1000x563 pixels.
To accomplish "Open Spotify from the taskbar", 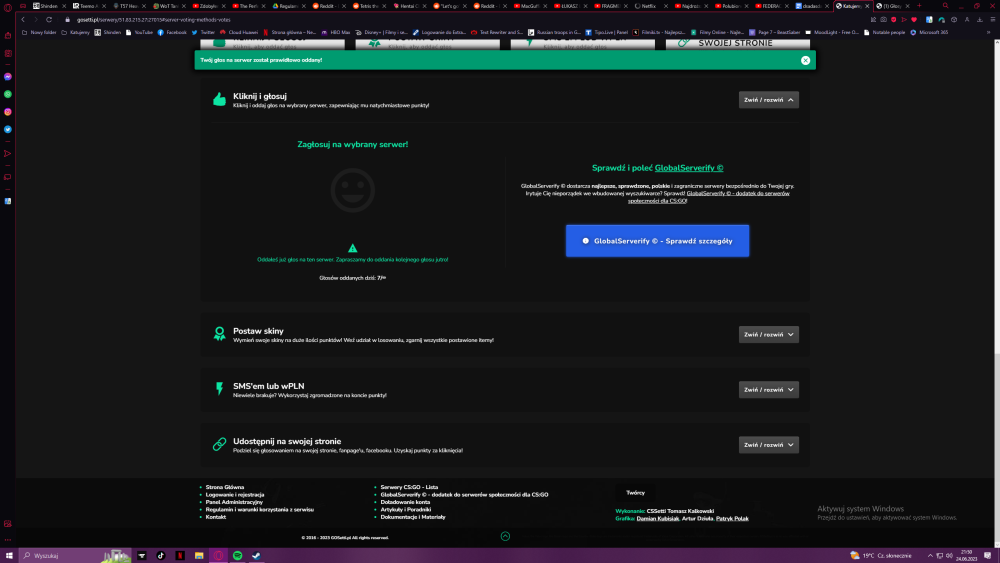I will (237, 555).
